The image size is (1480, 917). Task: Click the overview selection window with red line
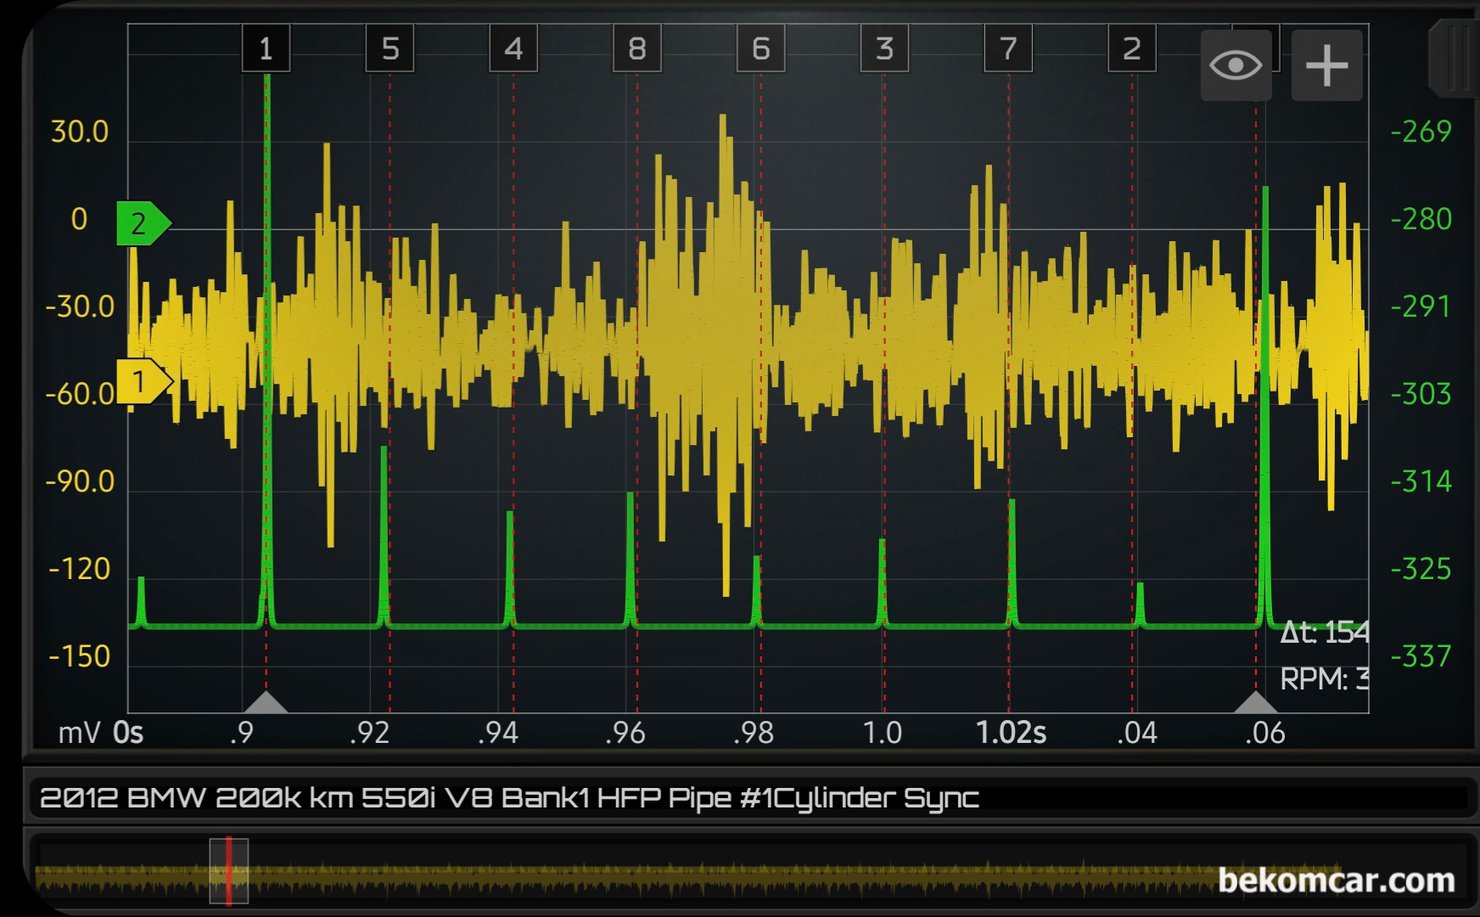228,871
